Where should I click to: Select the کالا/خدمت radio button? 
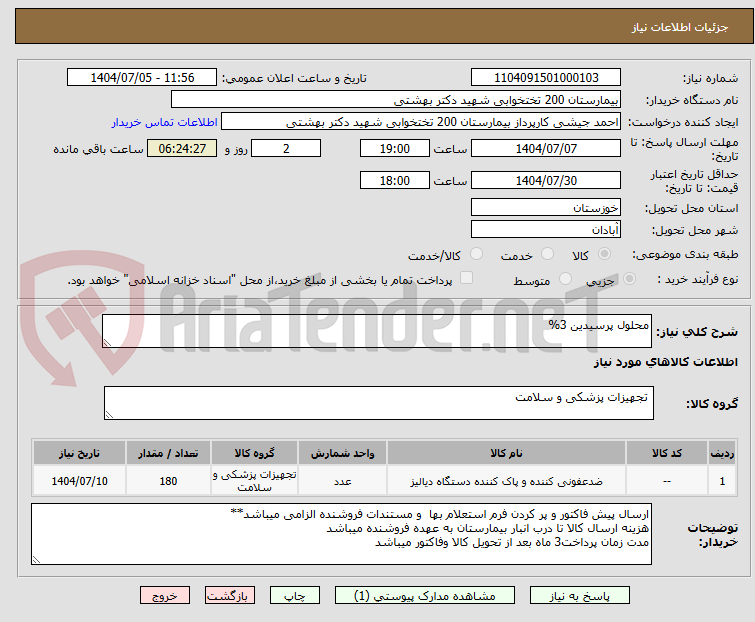click(476, 254)
